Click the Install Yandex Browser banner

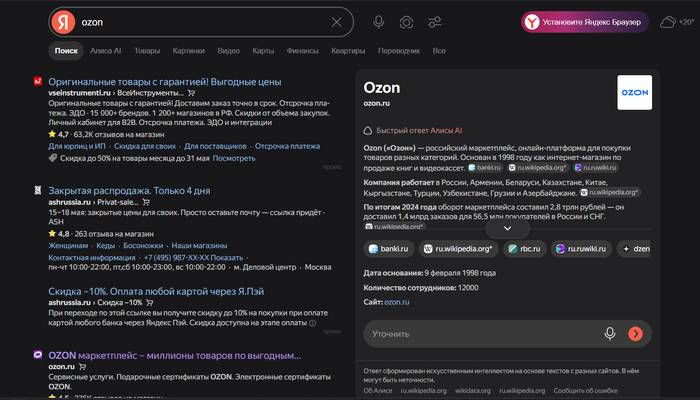[585, 22]
